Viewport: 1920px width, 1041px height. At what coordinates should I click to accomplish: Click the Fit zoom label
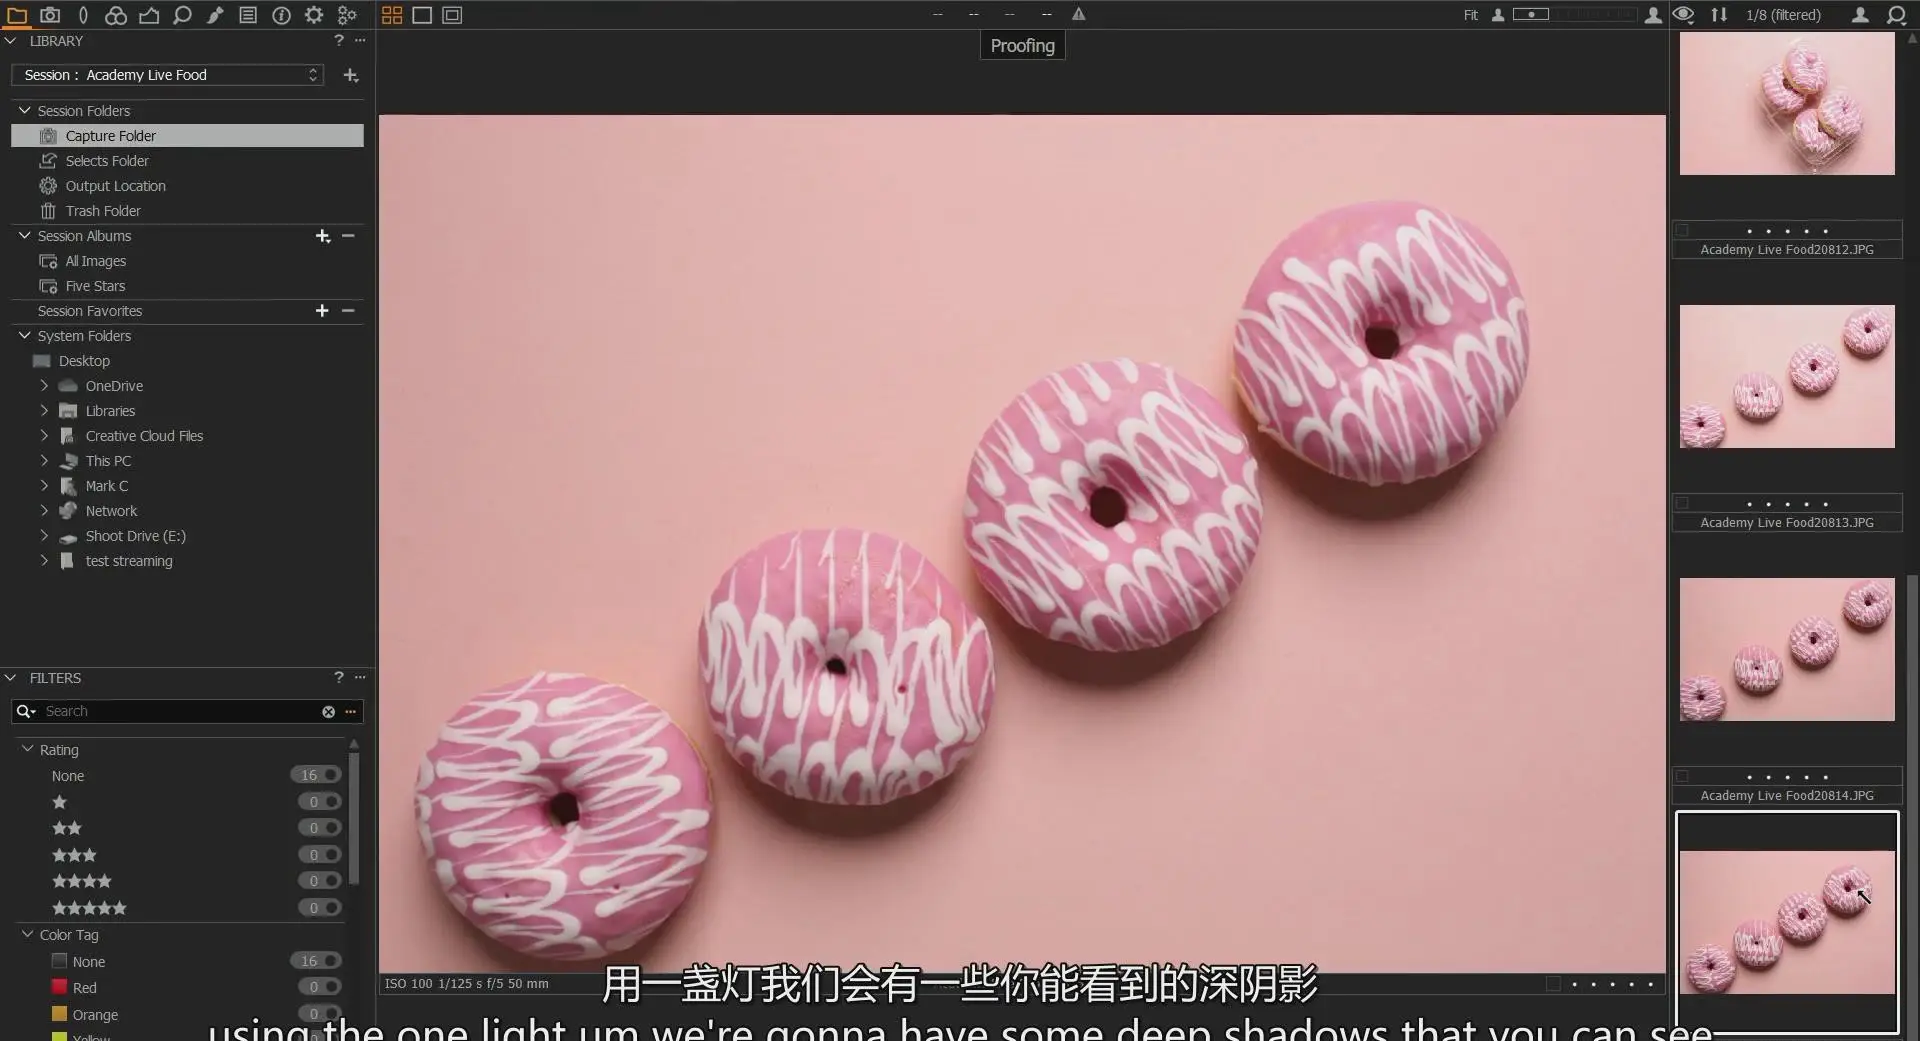pos(1470,15)
